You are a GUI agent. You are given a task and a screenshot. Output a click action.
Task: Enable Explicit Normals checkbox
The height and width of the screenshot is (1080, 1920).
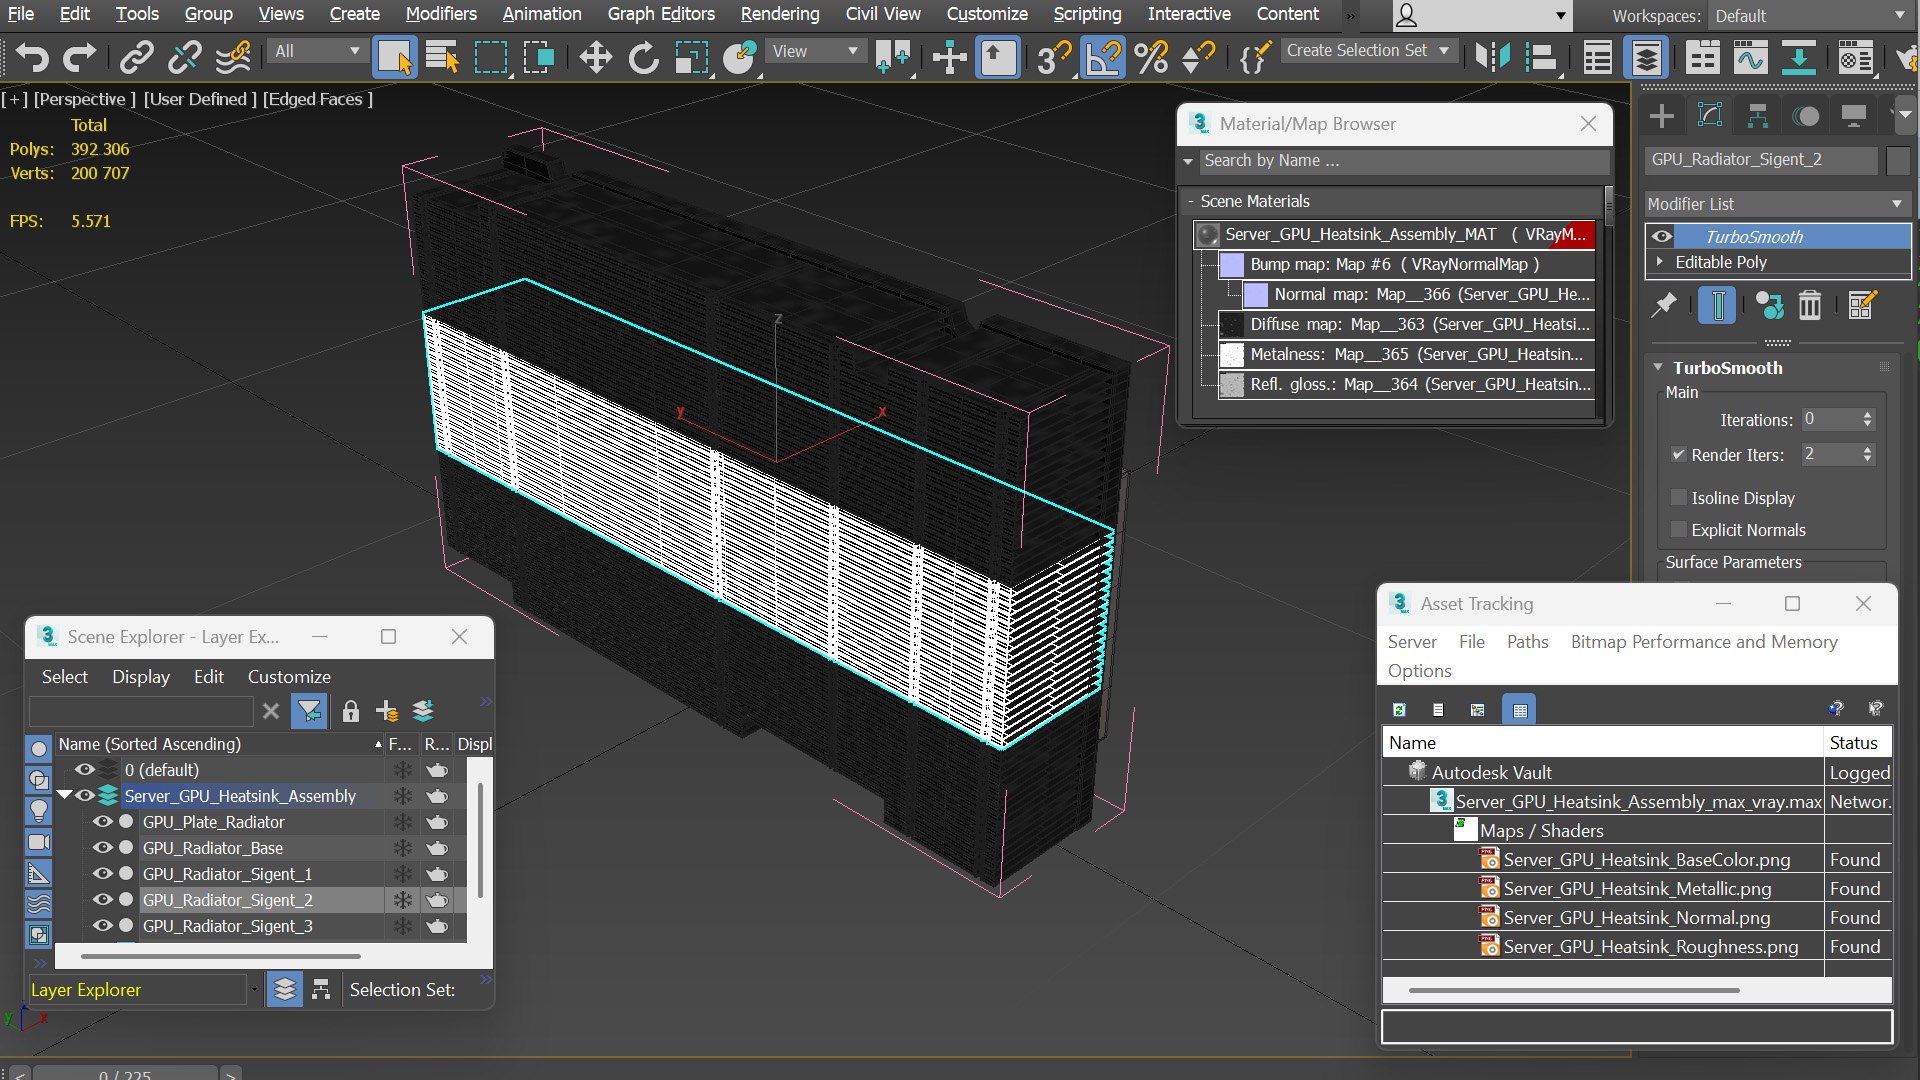point(1679,529)
